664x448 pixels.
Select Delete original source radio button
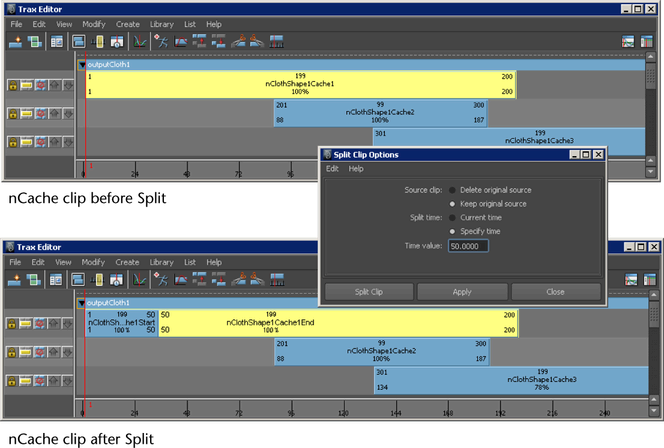(452, 190)
